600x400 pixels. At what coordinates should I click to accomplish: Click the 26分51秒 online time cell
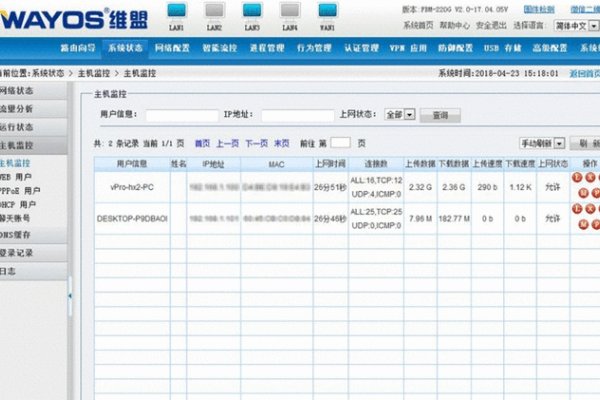pyautogui.click(x=330, y=187)
